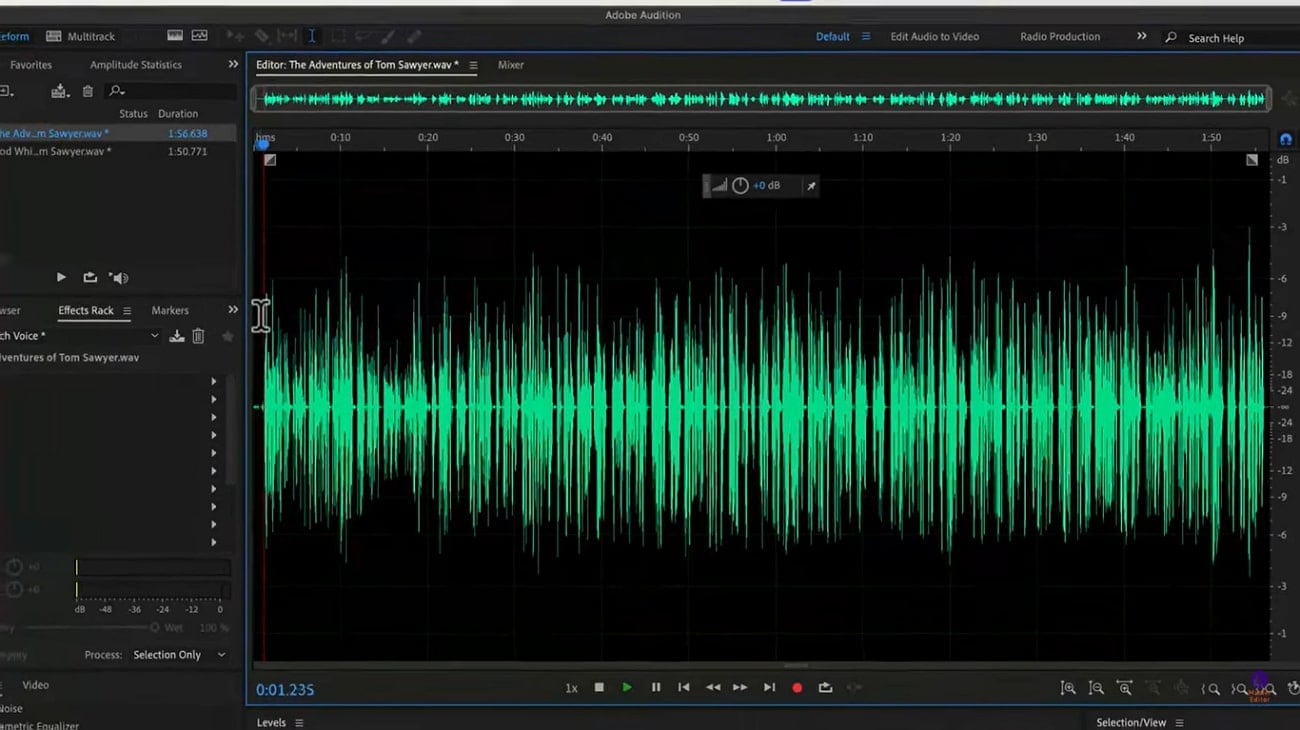Open the Default workspace menu icon
Screen dimensions: 1300x730
[x=866, y=36]
